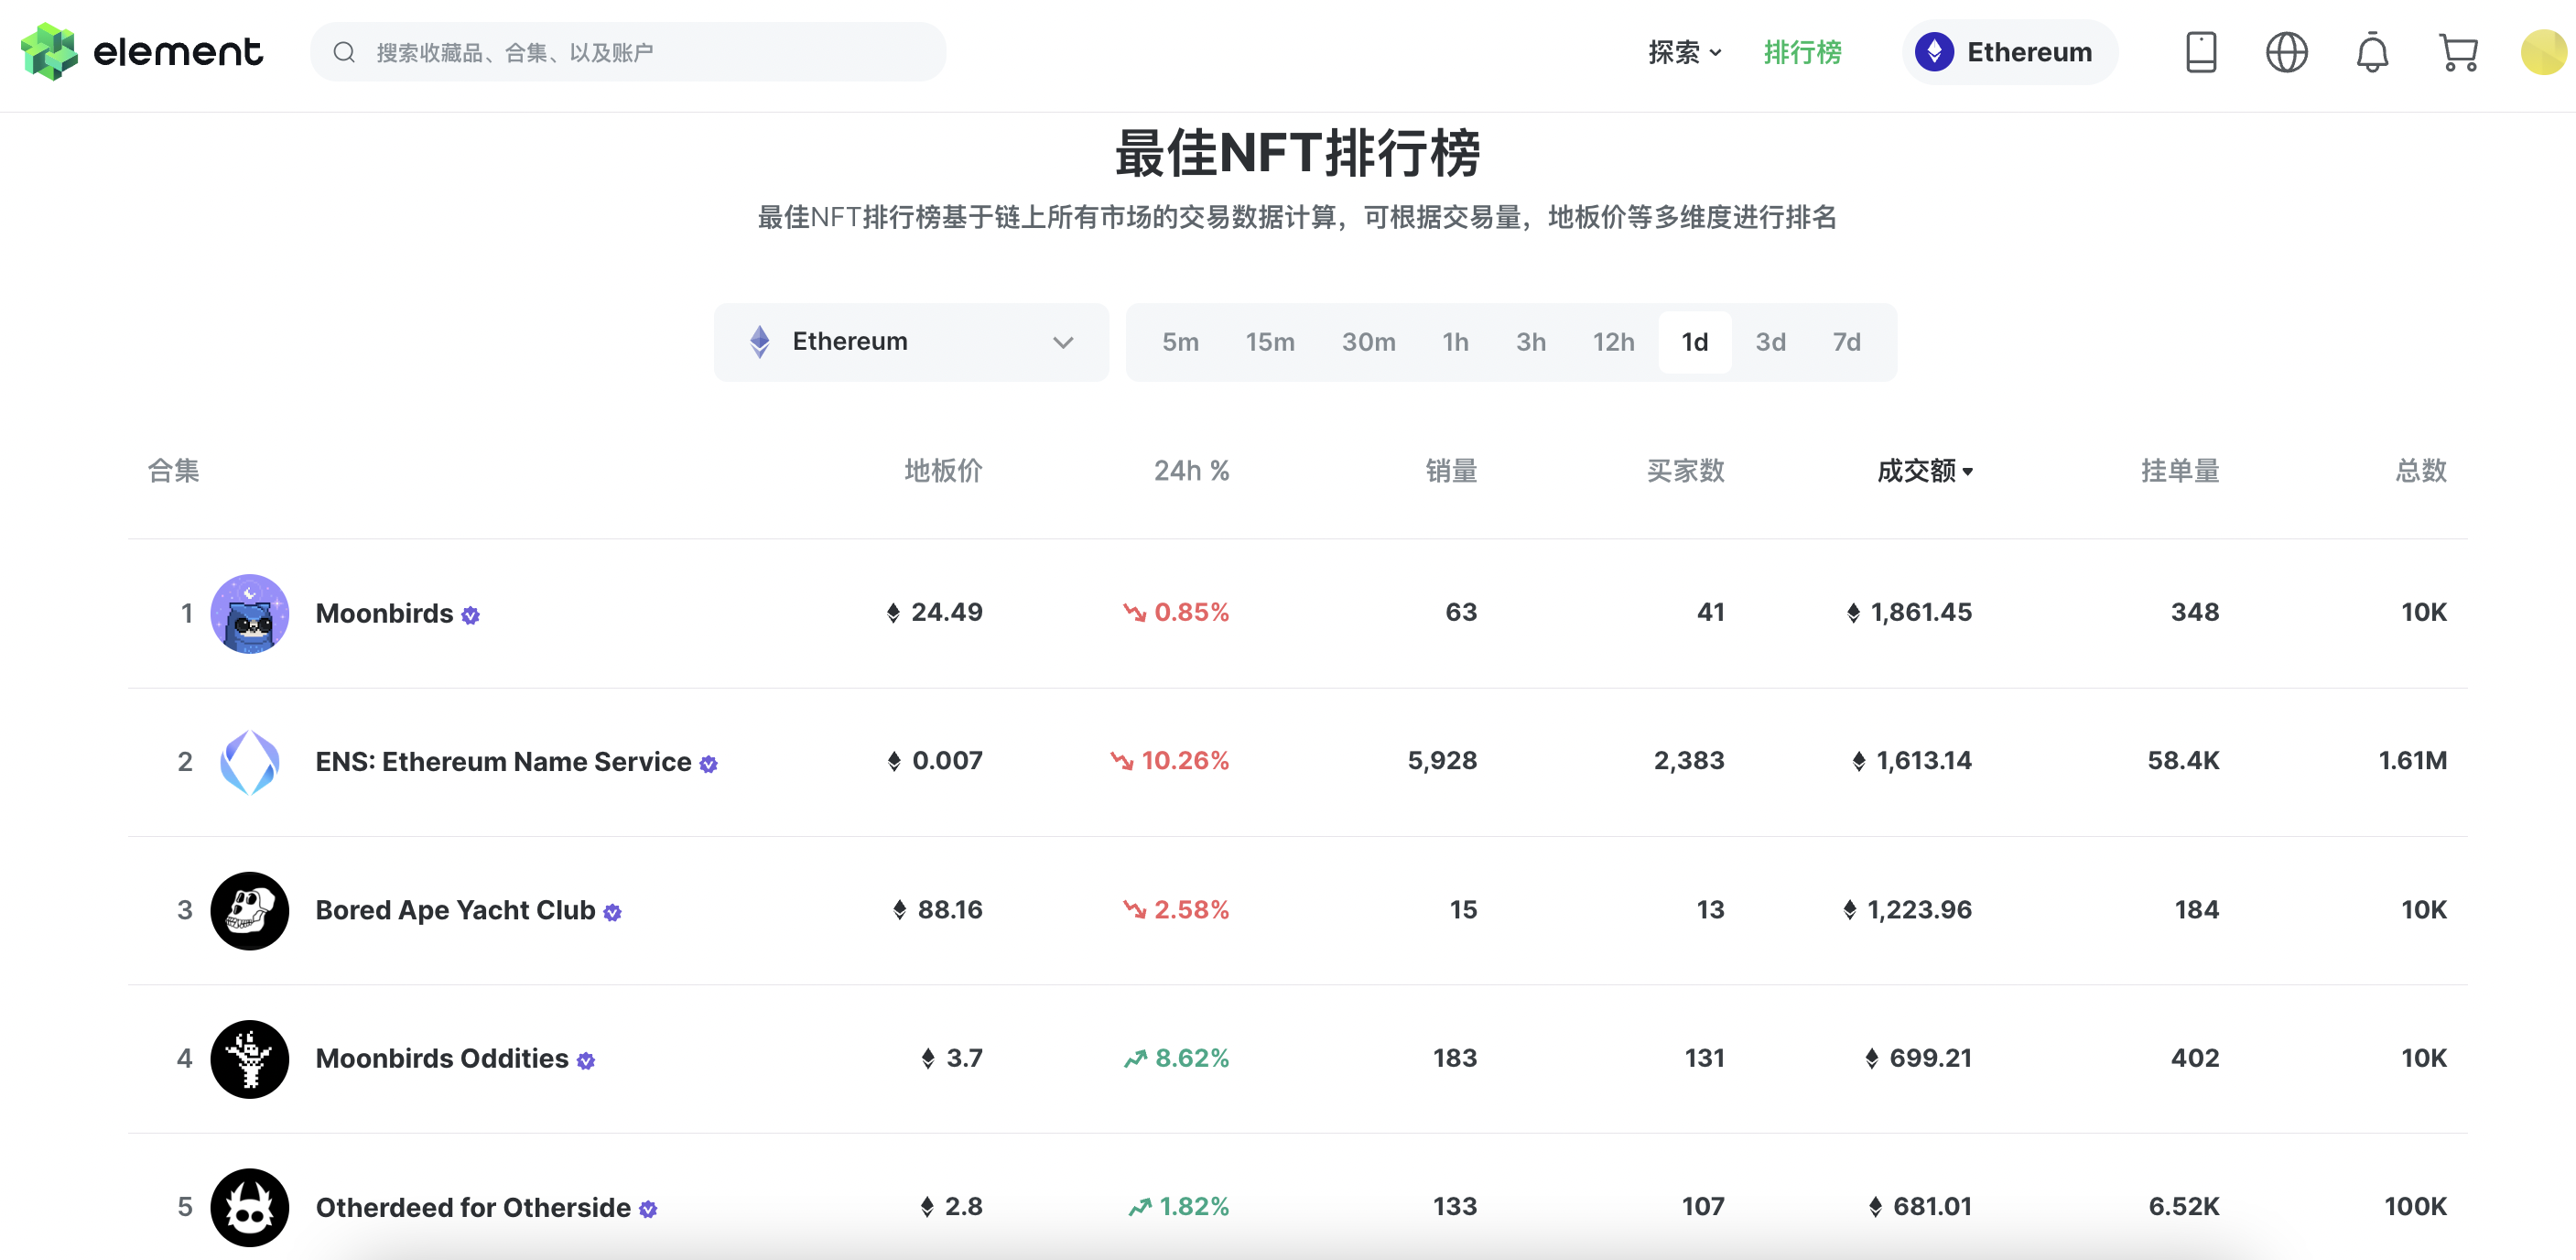Viewport: 2576px width, 1260px height.
Task: Sort by 买家数 column header
Action: (1685, 471)
